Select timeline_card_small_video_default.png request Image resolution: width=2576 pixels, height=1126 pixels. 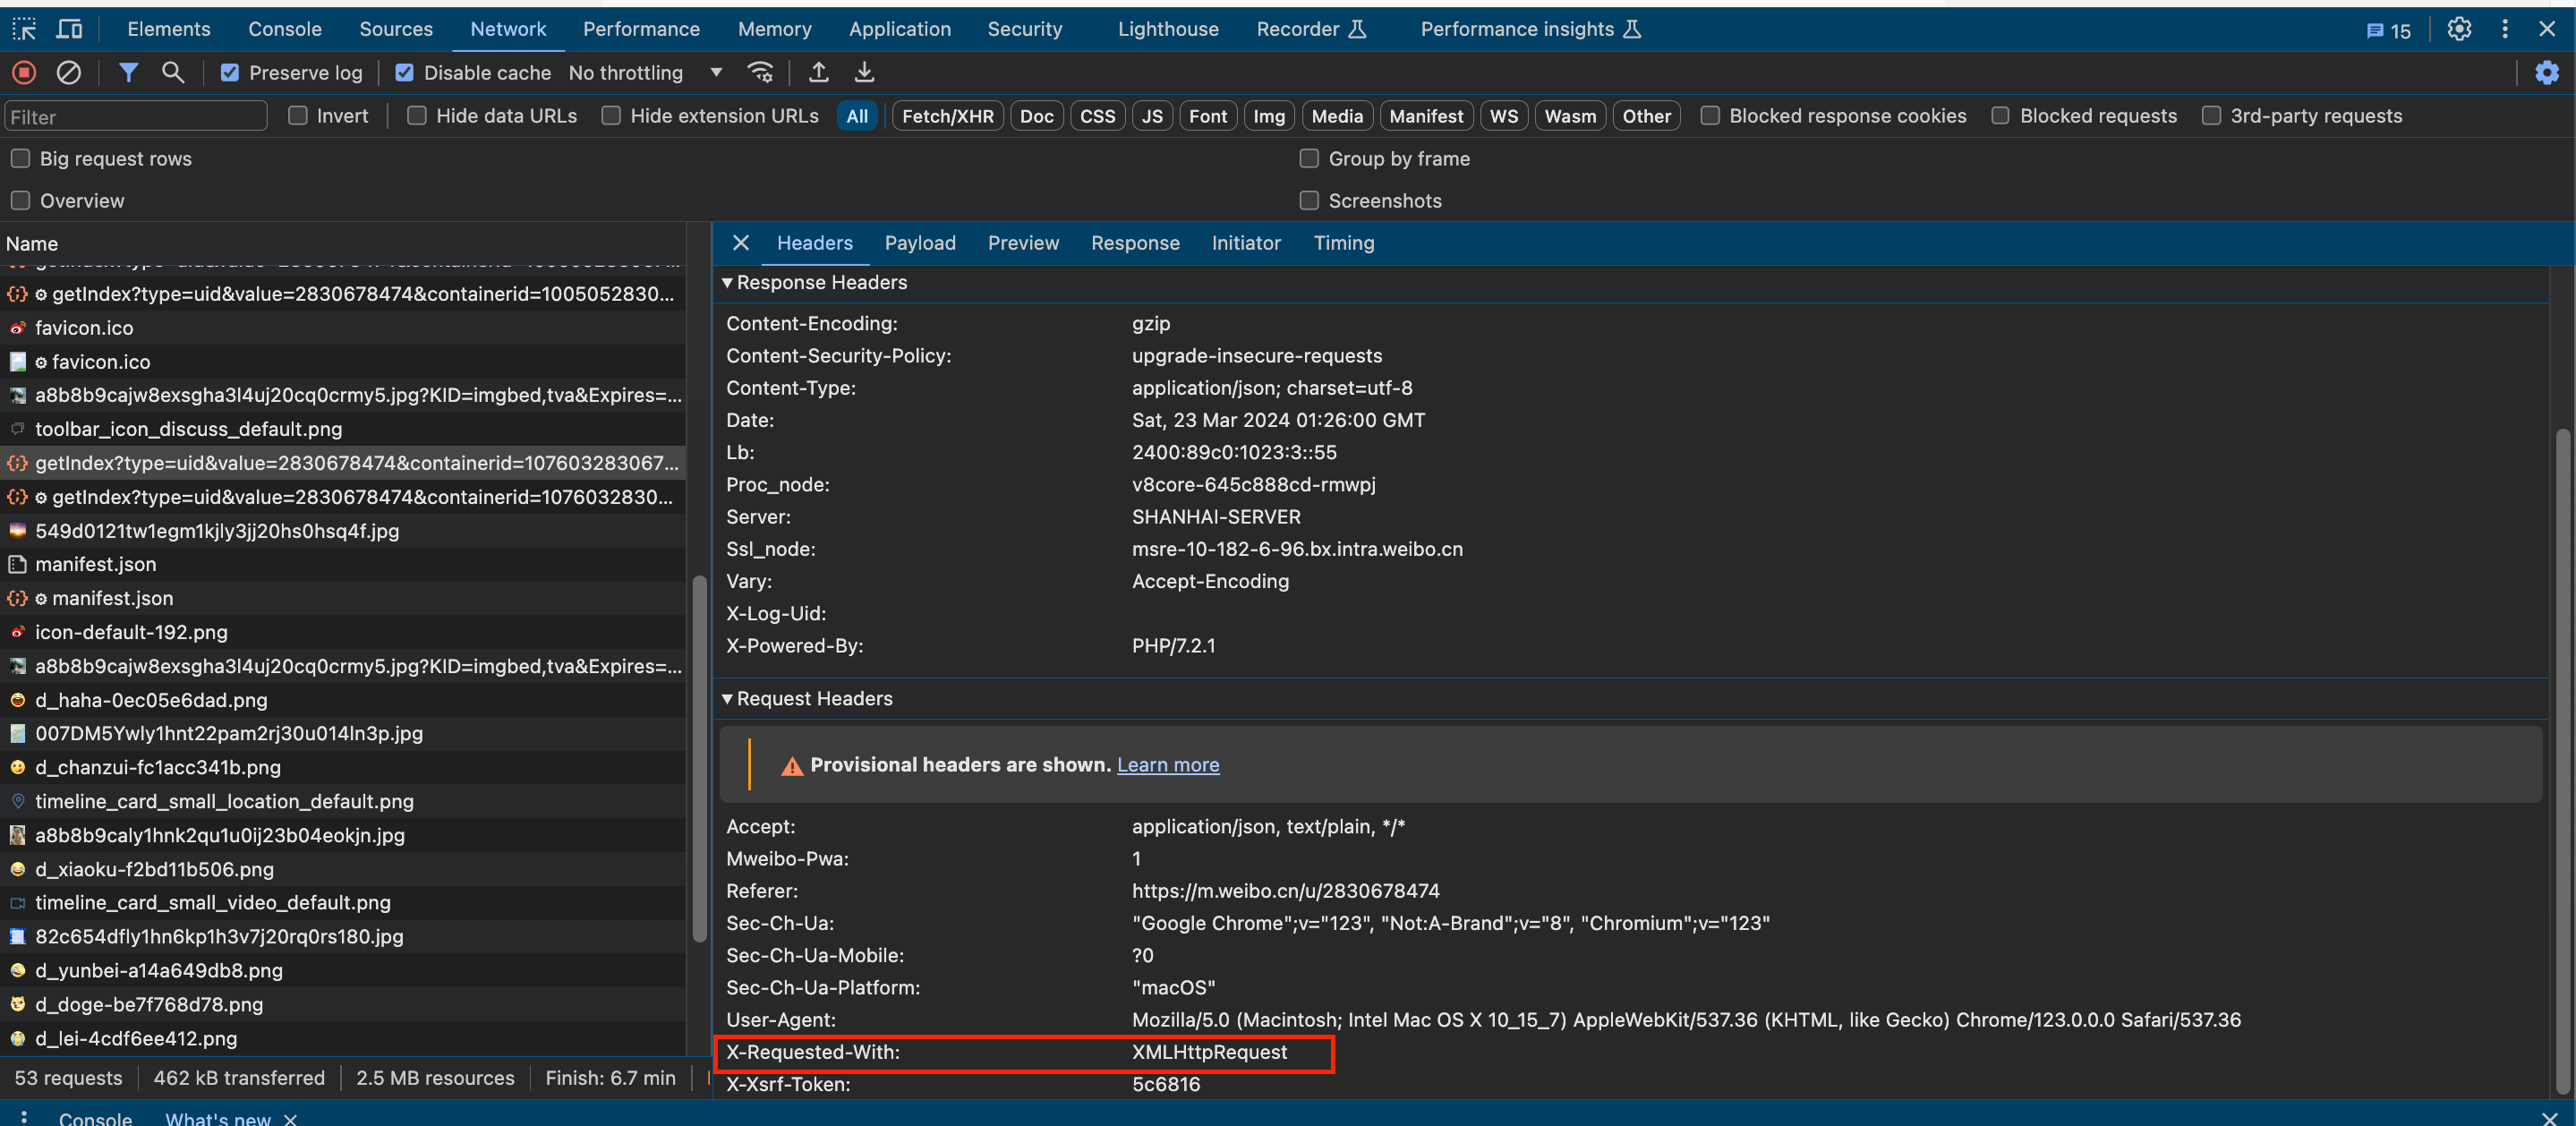(344, 902)
